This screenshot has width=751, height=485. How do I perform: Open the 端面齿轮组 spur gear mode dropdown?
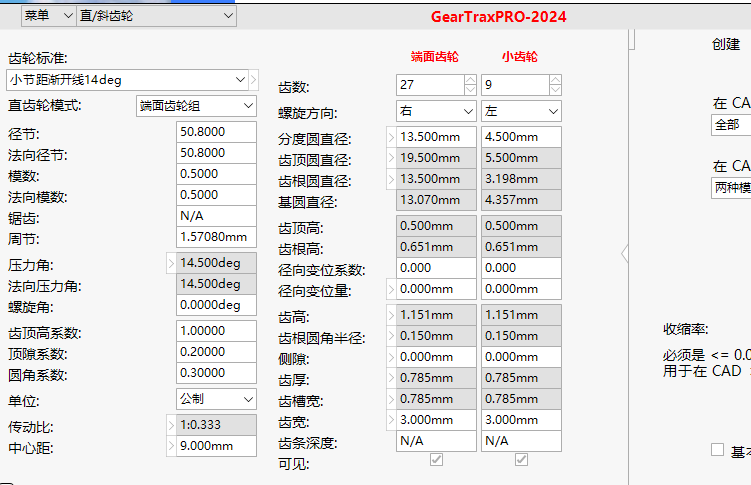196,106
